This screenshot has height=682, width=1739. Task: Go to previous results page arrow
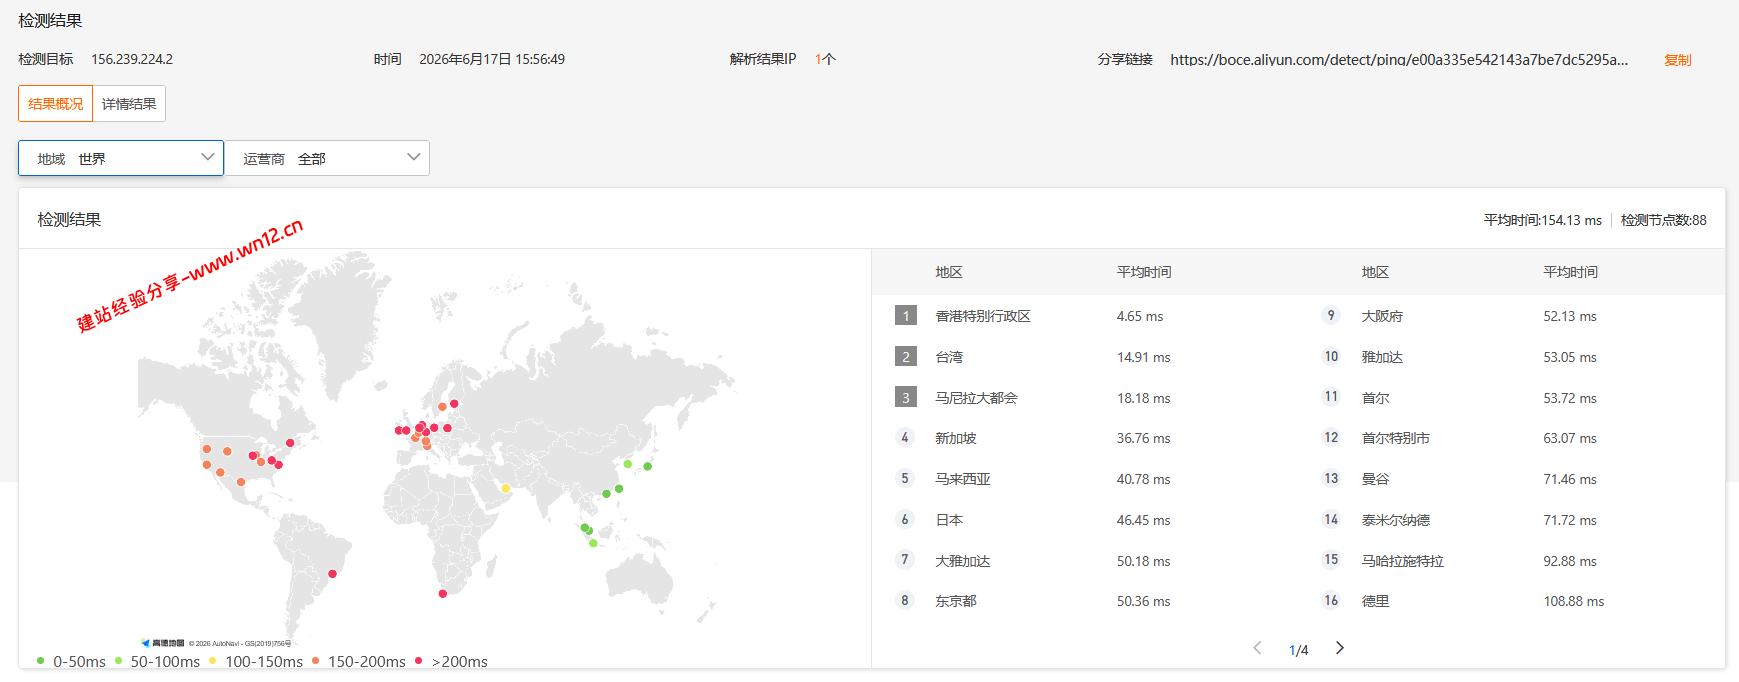[1257, 648]
